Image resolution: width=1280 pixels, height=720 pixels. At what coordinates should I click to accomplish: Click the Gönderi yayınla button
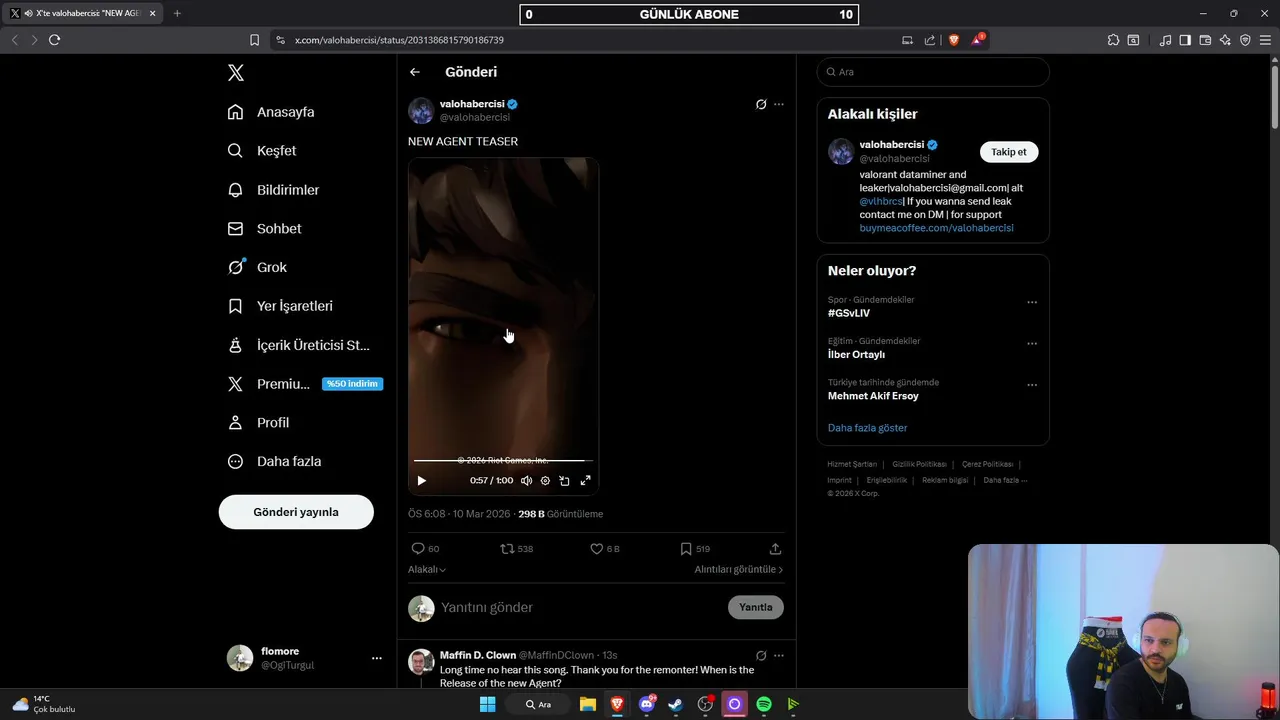(x=296, y=512)
